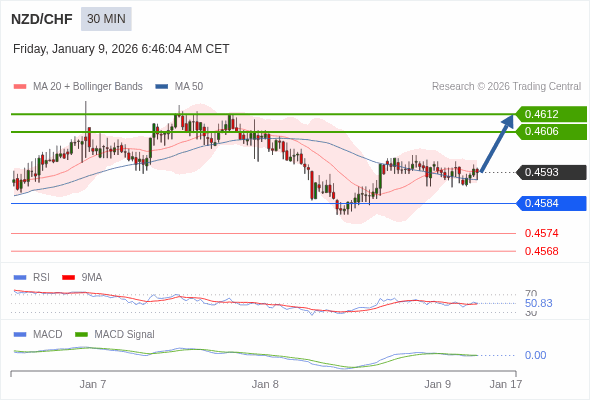The width and height of the screenshot is (590, 400).
Task: Click the 0.4593 current price tag
Action: 552,172
